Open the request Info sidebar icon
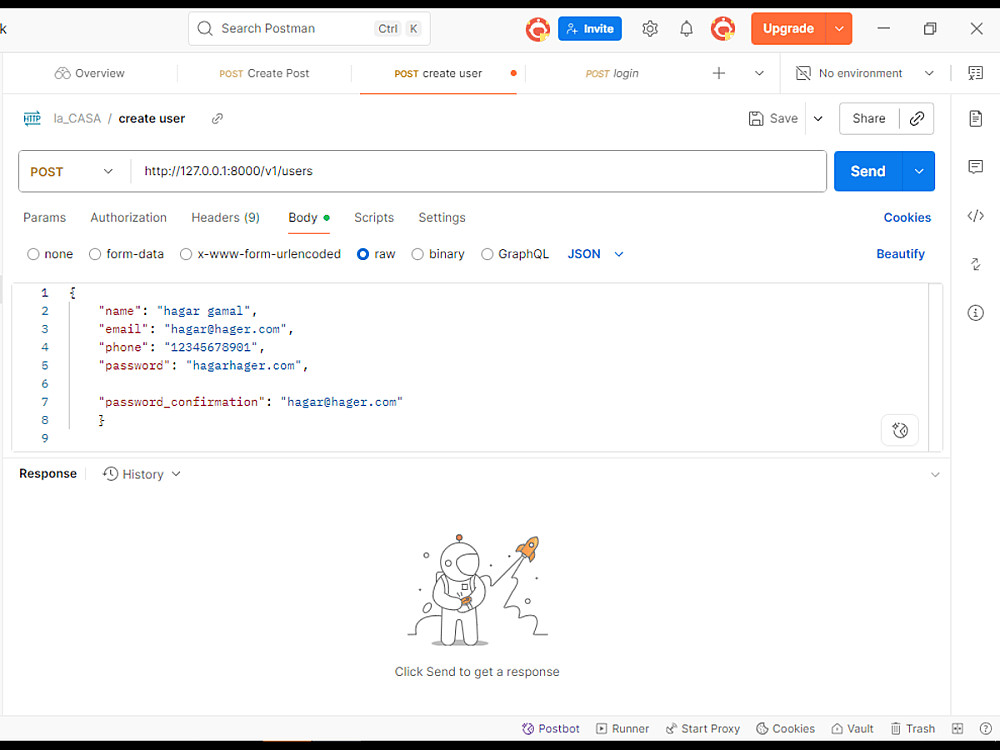Image resolution: width=1000 pixels, height=750 pixels. coord(975,312)
